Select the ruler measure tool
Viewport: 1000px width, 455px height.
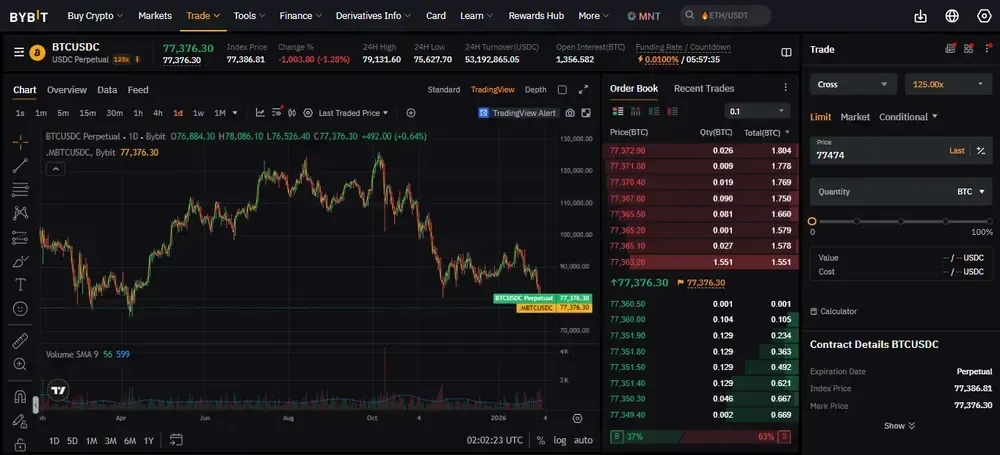(x=20, y=341)
